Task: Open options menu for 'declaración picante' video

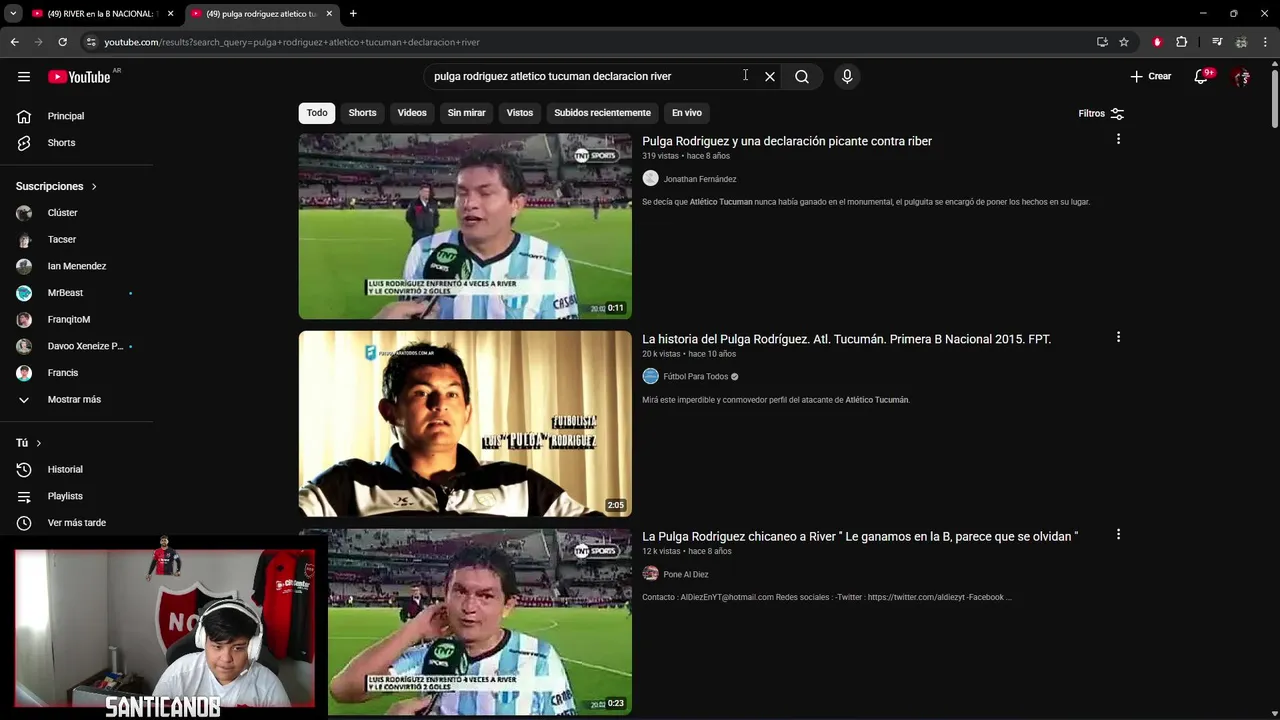Action: (1118, 139)
